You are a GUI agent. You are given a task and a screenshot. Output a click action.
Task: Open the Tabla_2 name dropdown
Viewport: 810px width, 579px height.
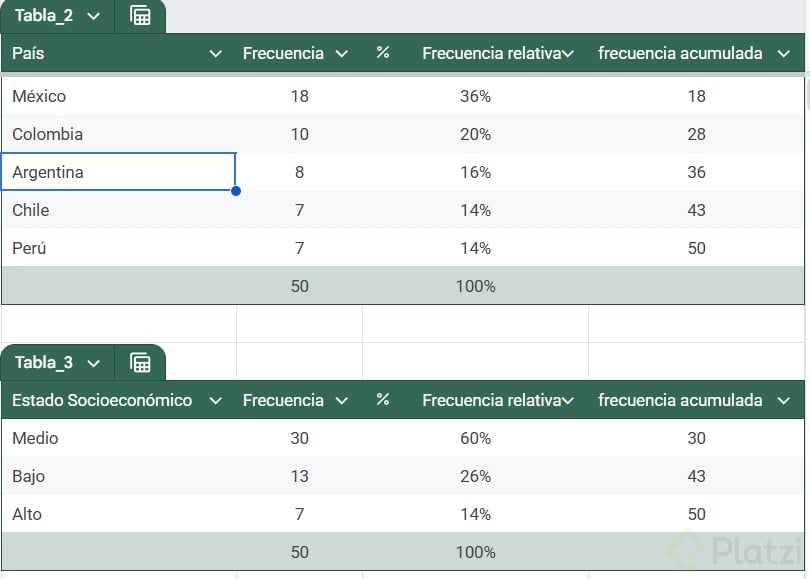coord(94,16)
